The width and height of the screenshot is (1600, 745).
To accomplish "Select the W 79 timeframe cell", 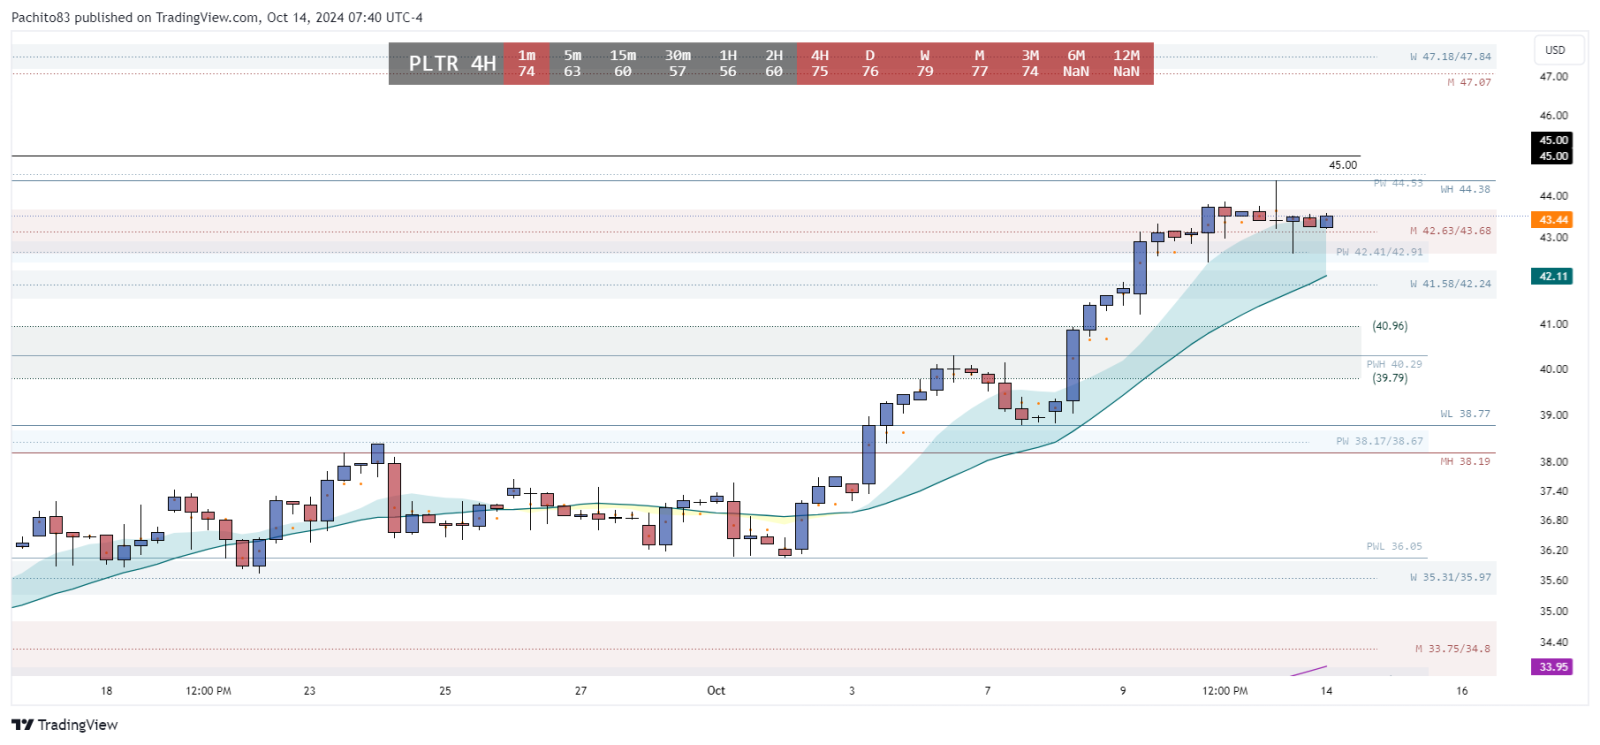I will (925, 63).
